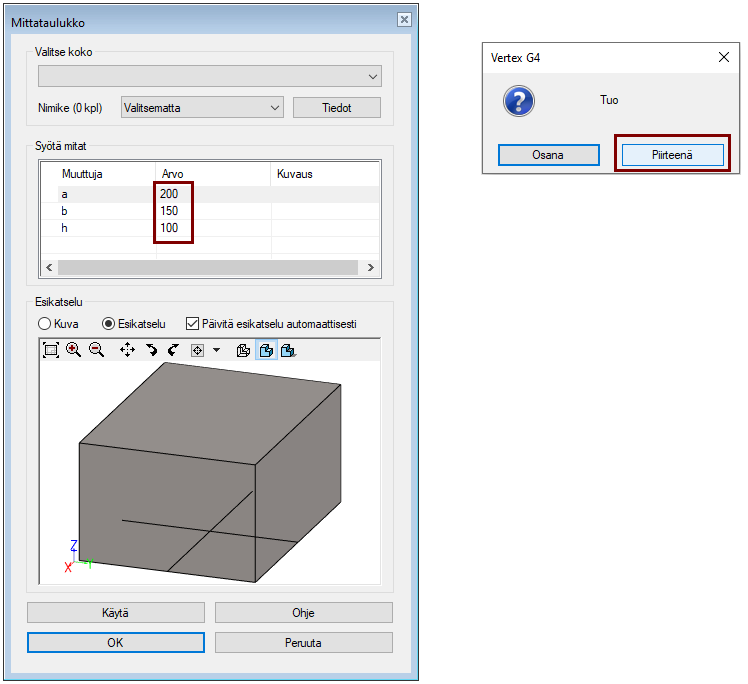
Task: Open view direction dropdown arrow in toolbar
Action: click(216, 350)
